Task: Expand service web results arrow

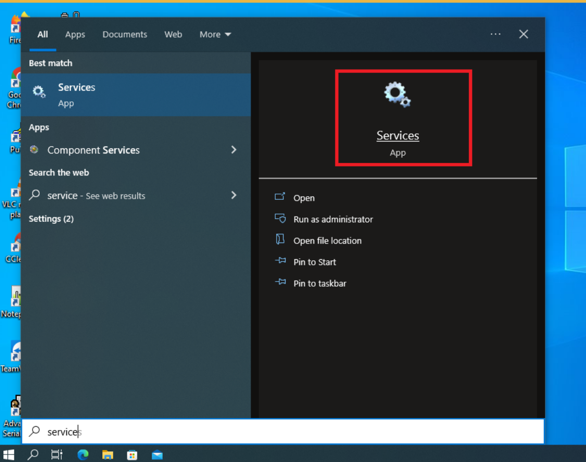Action: pyautogui.click(x=234, y=195)
